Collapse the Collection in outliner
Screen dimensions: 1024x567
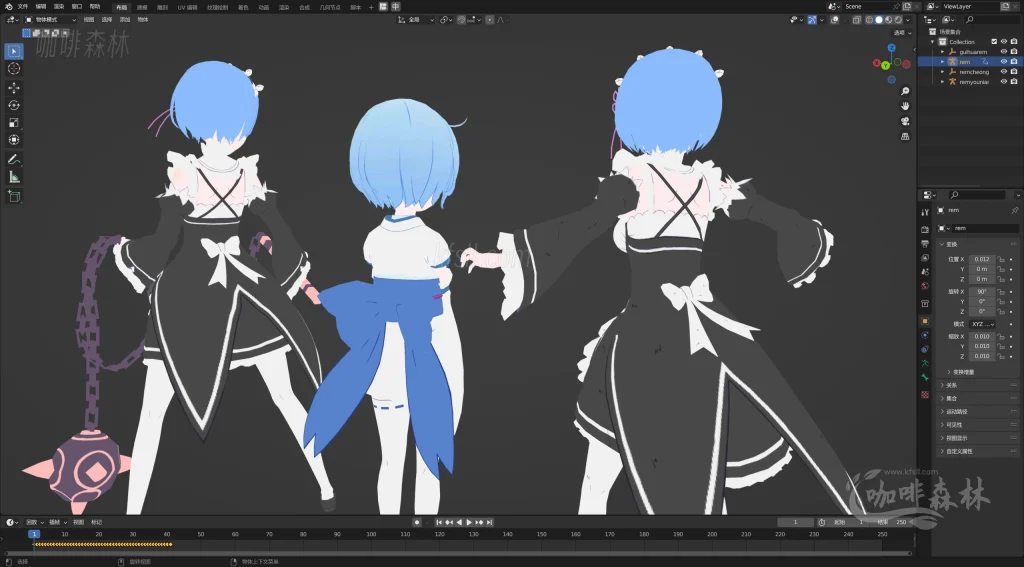(x=933, y=42)
